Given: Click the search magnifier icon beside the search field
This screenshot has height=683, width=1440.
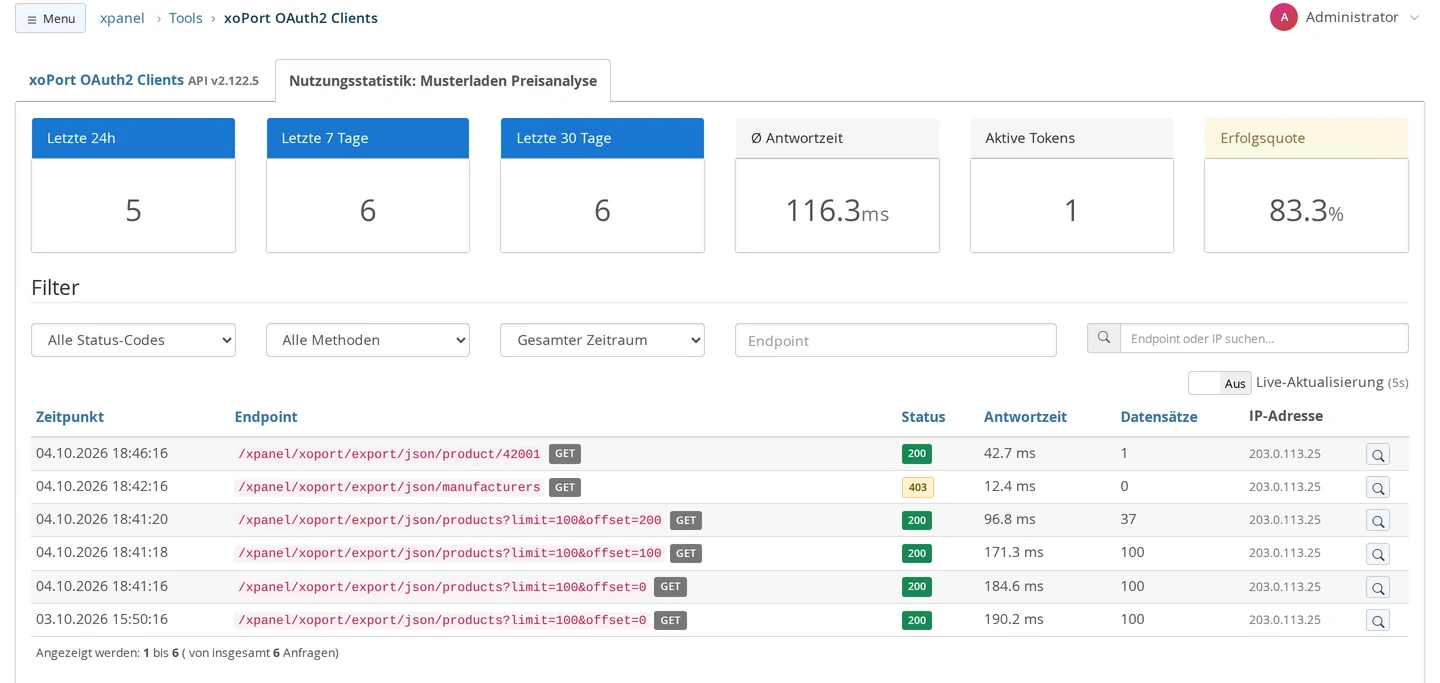Looking at the screenshot, I should pyautogui.click(x=1104, y=338).
